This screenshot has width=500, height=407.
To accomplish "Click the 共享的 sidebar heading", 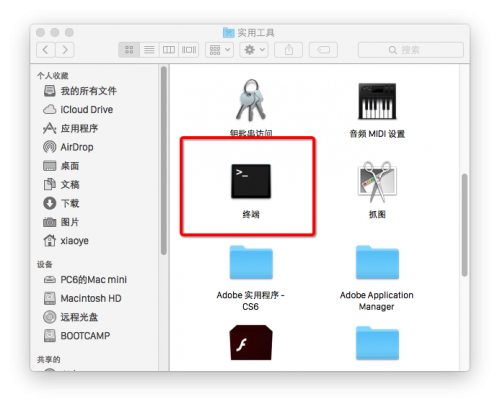I will [49, 359].
